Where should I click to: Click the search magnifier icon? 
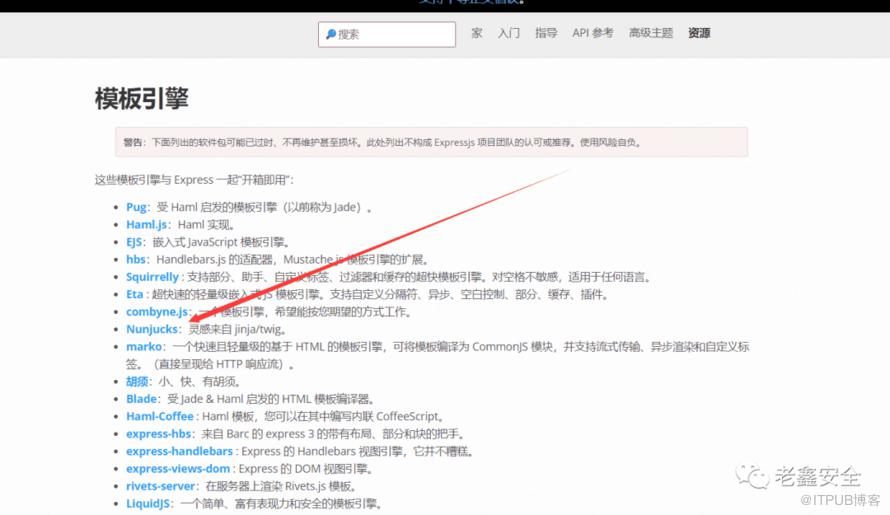point(331,34)
